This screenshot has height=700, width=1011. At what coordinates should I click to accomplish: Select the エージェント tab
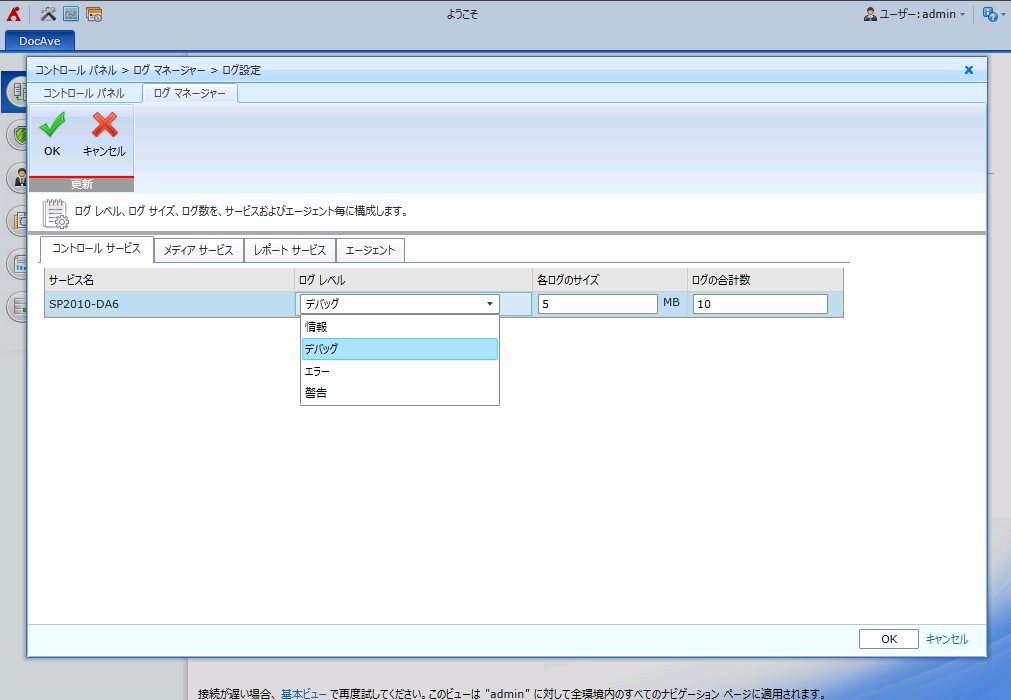pyautogui.click(x=370, y=250)
